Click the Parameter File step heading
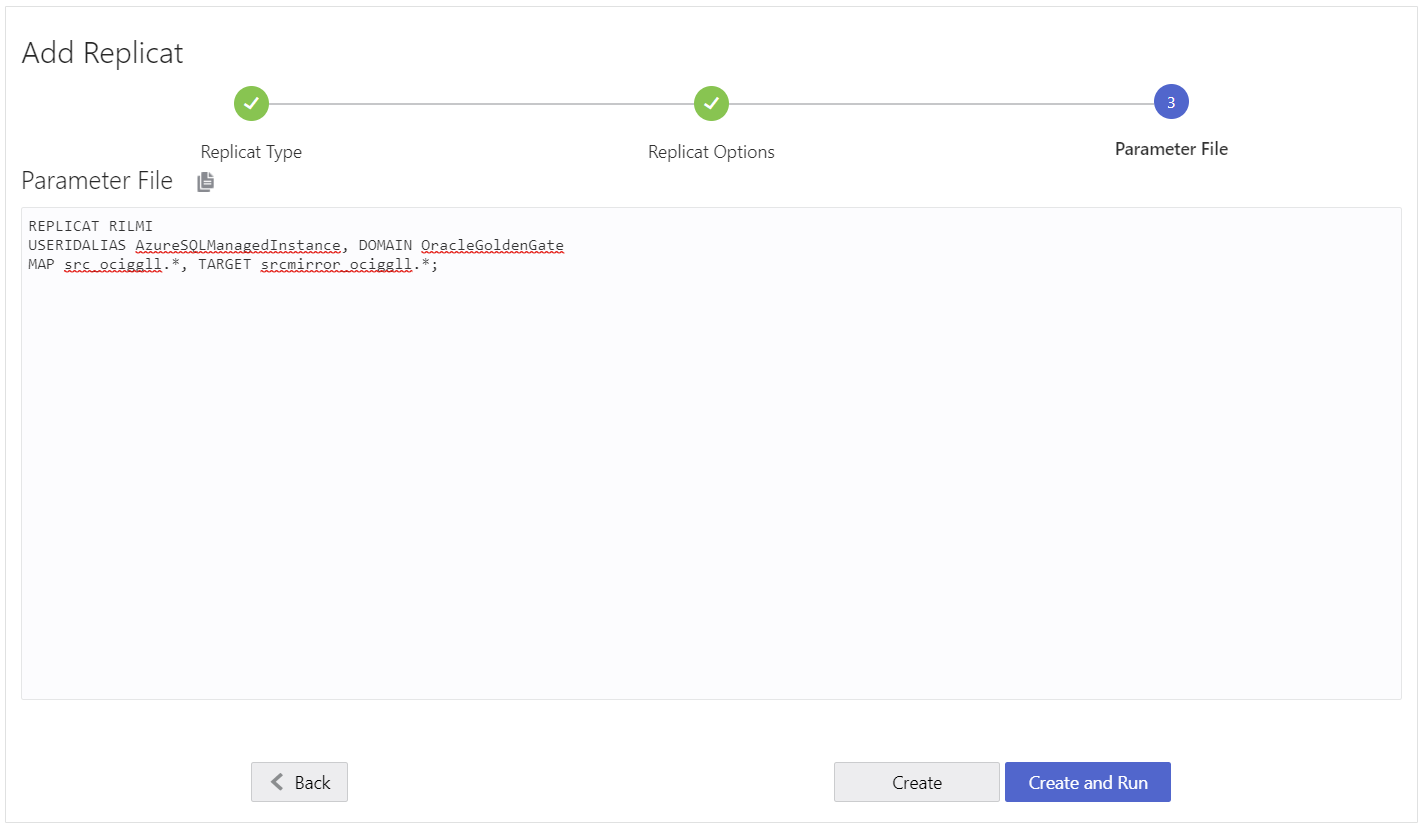 (x=1171, y=148)
